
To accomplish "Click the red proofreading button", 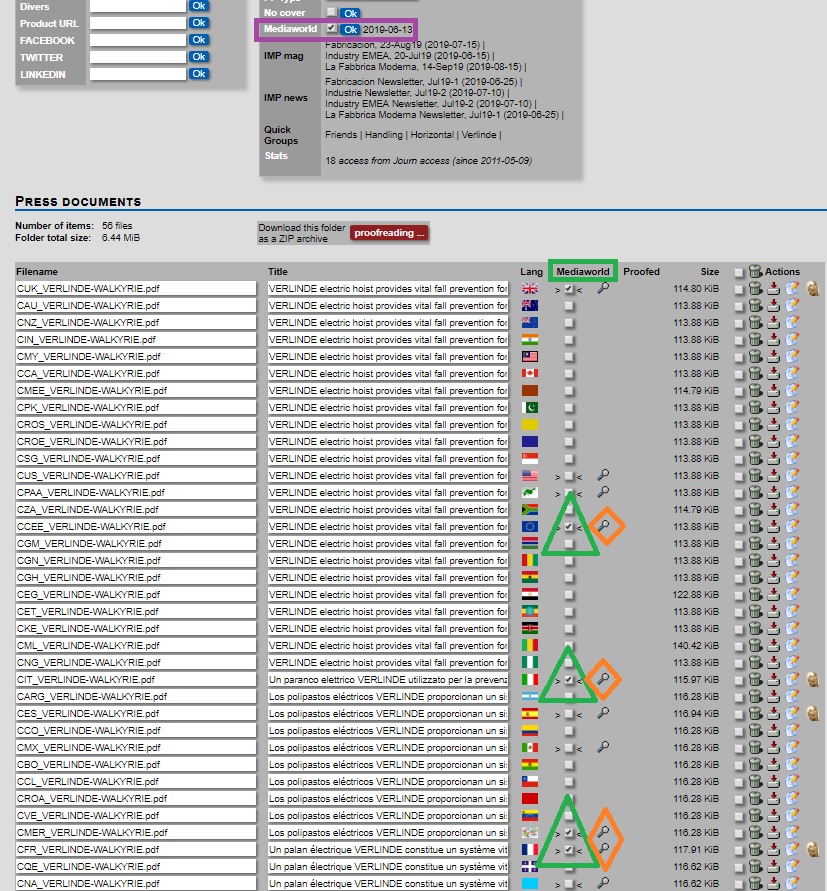I will (389, 233).
